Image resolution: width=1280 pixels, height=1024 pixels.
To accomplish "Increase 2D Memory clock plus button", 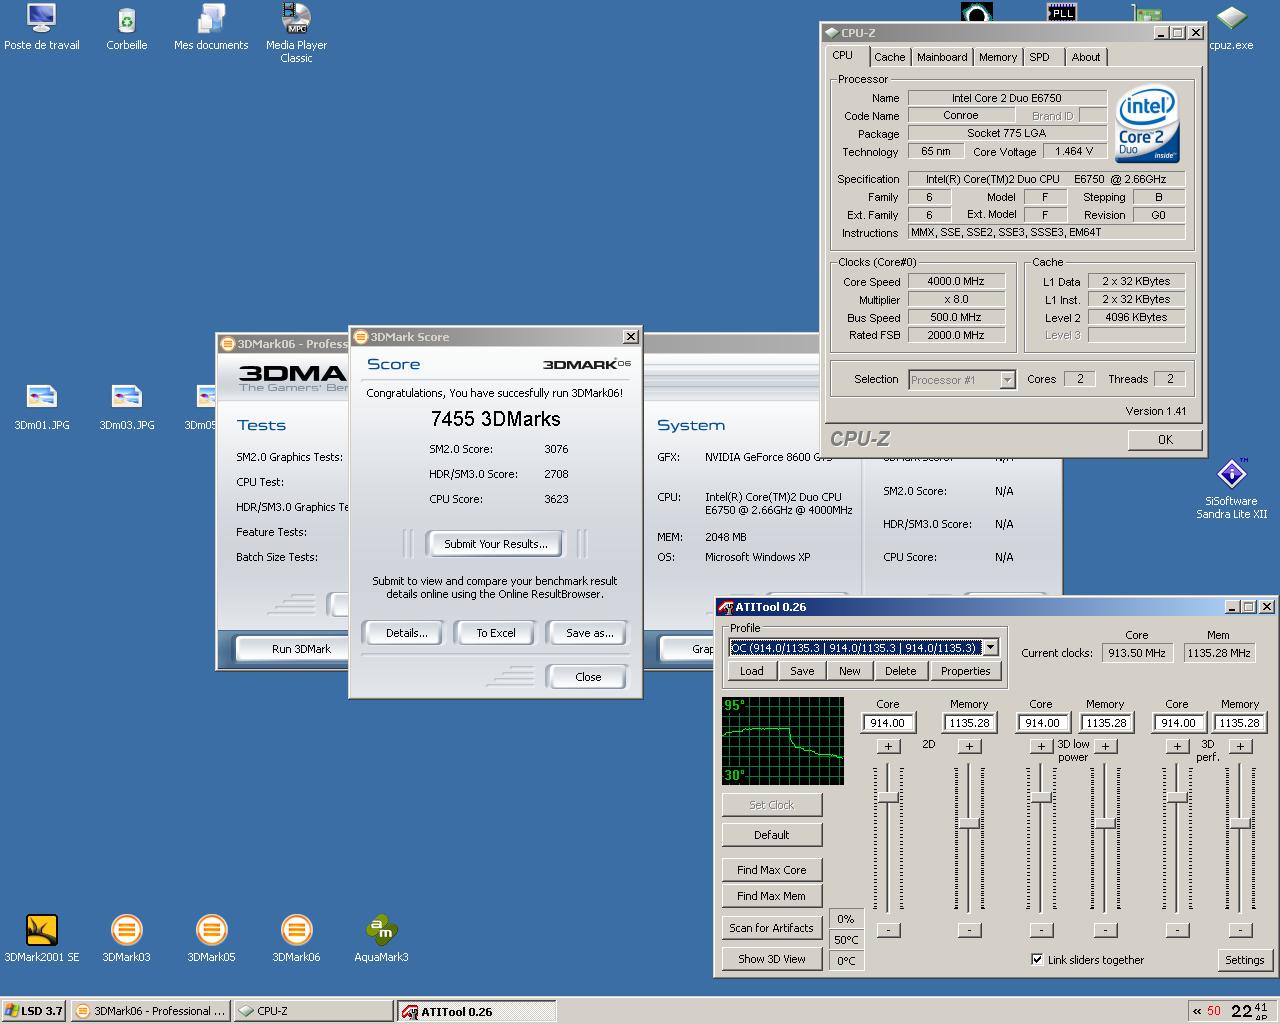I will pyautogui.click(x=969, y=746).
